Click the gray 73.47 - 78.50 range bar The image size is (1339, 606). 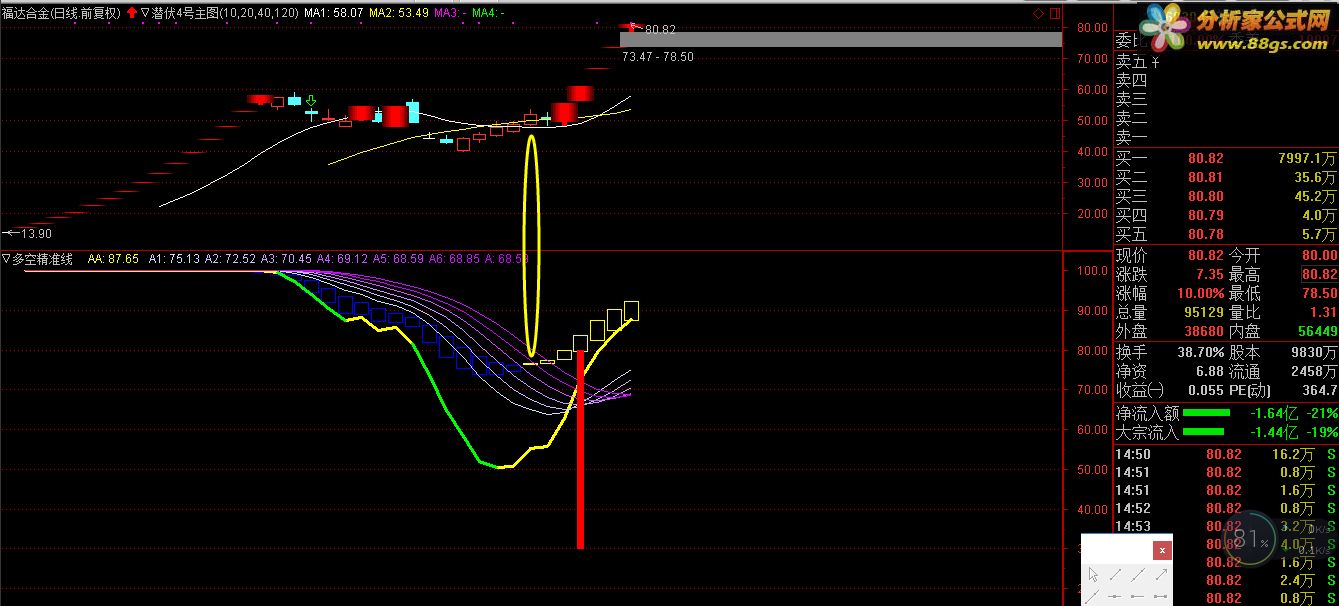(840, 40)
